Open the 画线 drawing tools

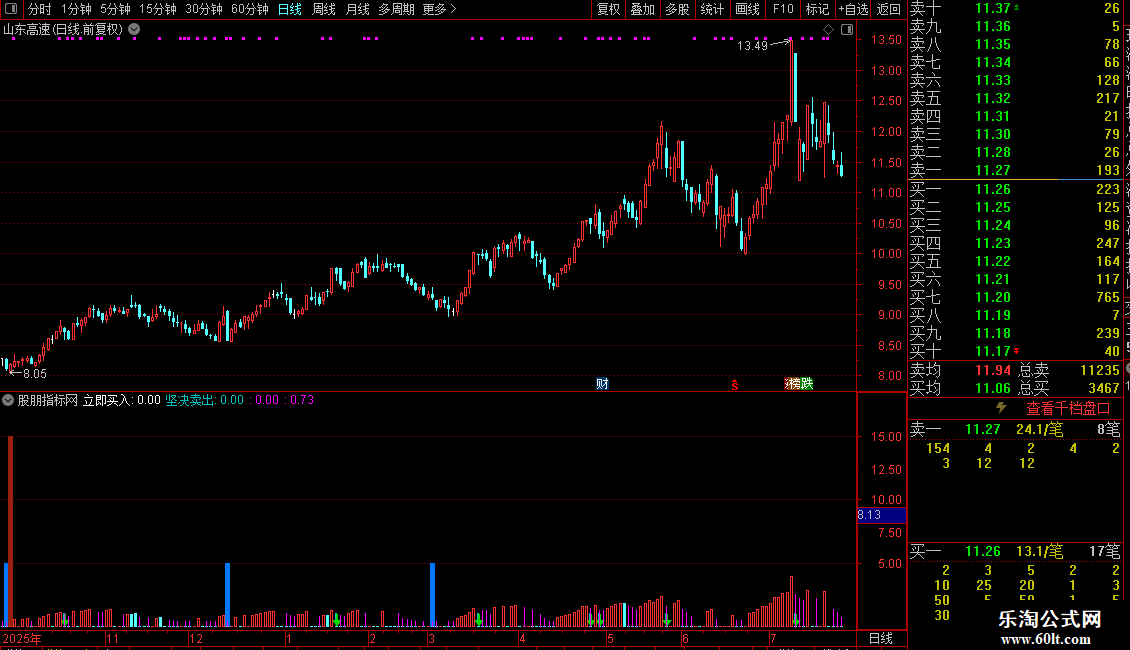click(x=747, y=9)
